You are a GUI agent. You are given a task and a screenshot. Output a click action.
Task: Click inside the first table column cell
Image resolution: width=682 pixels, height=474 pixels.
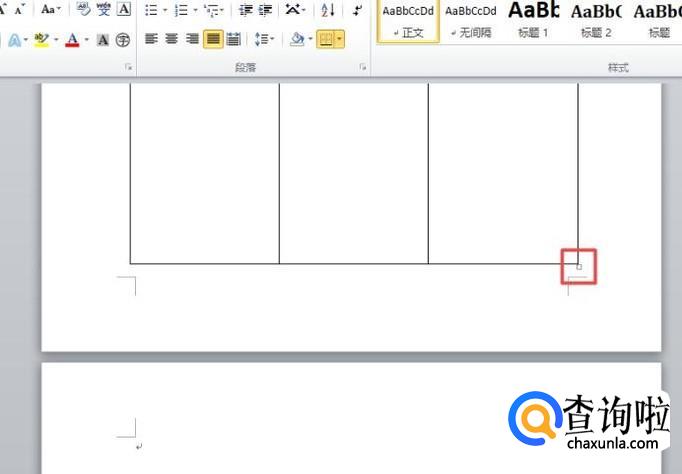tap(204, 173)
